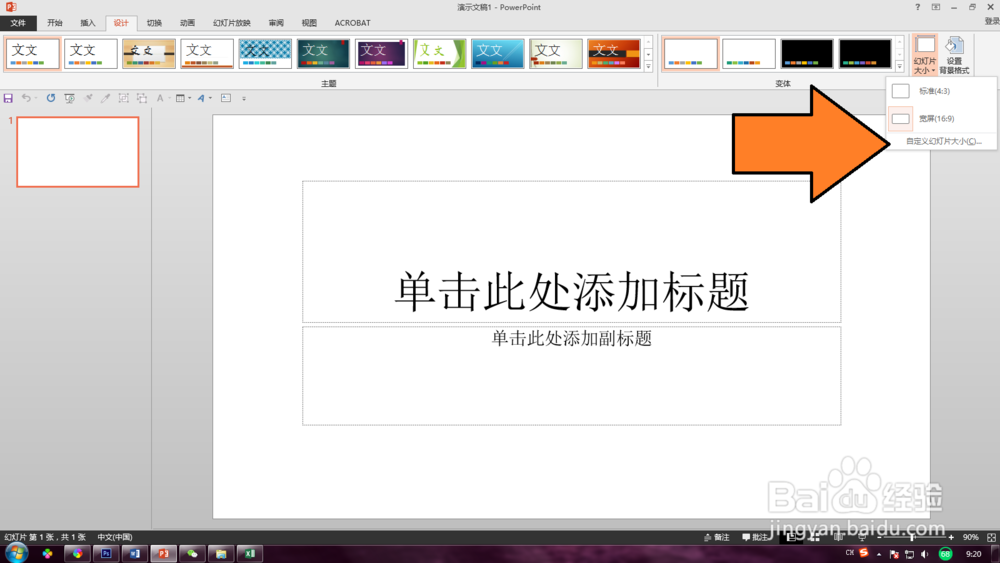Save the presentation with the purple disk icon
The image size is (1000, 563).
(8, 98)
